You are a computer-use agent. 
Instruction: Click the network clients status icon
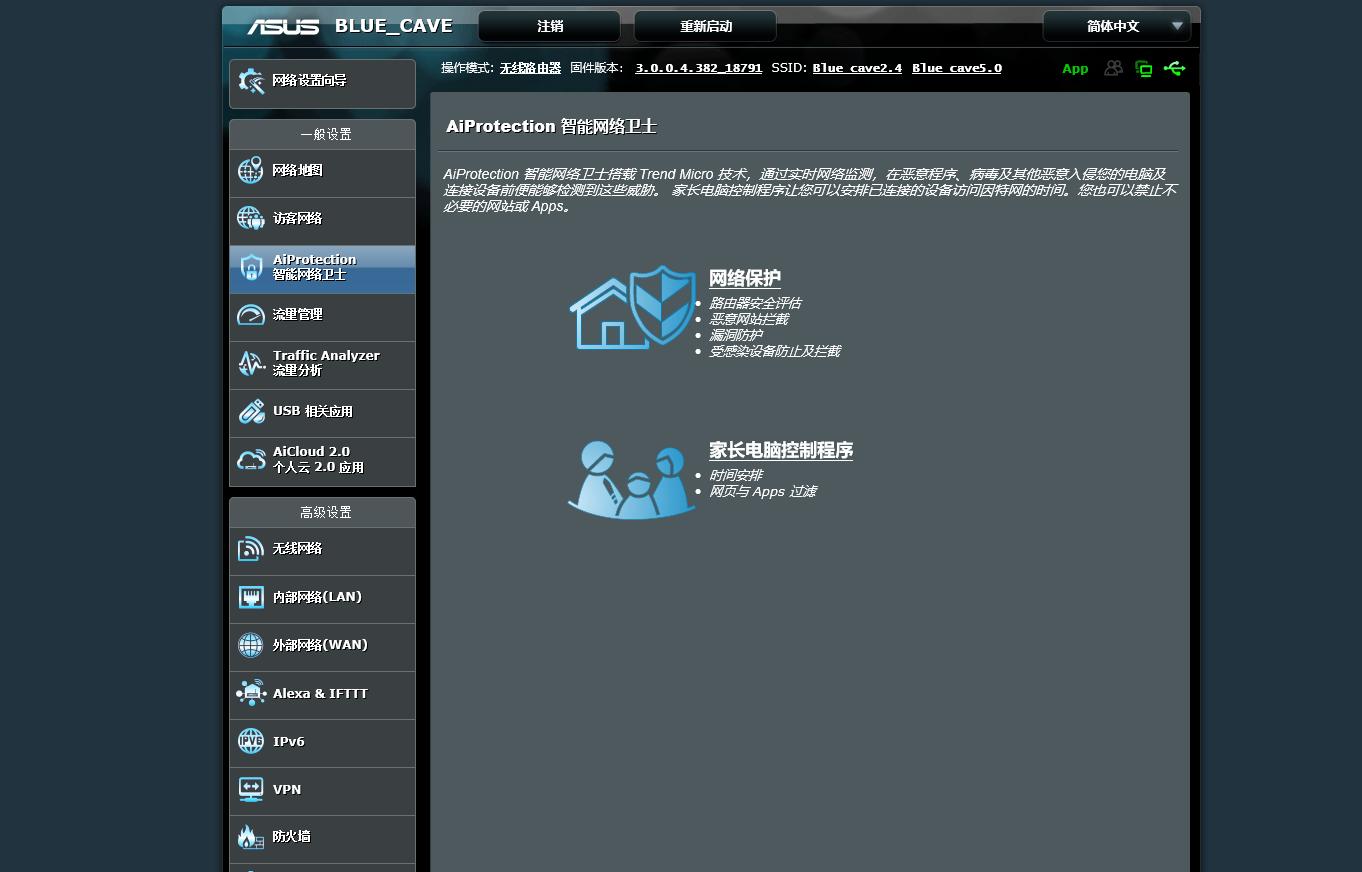point(1144,68)
